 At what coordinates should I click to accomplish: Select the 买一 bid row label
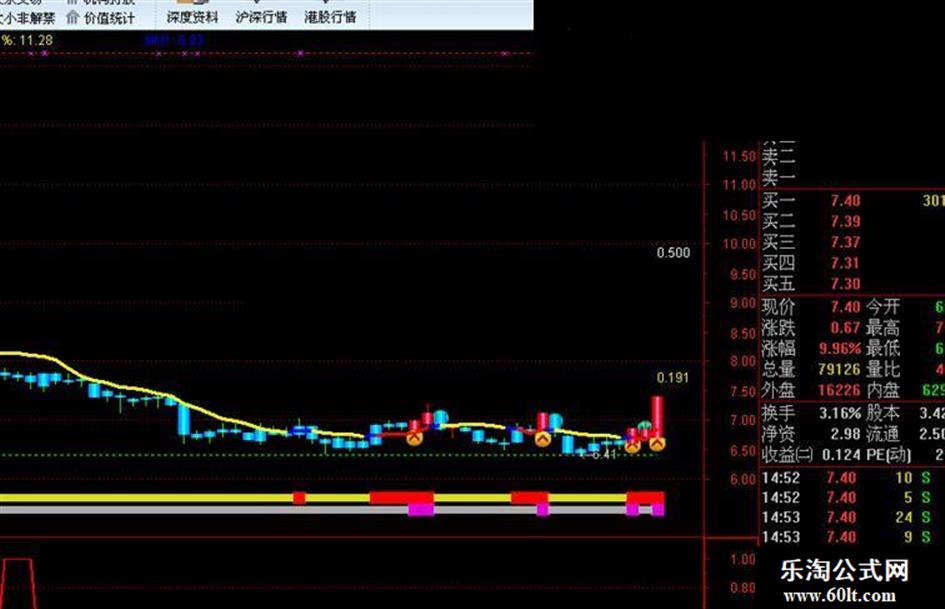pos(779,201)
